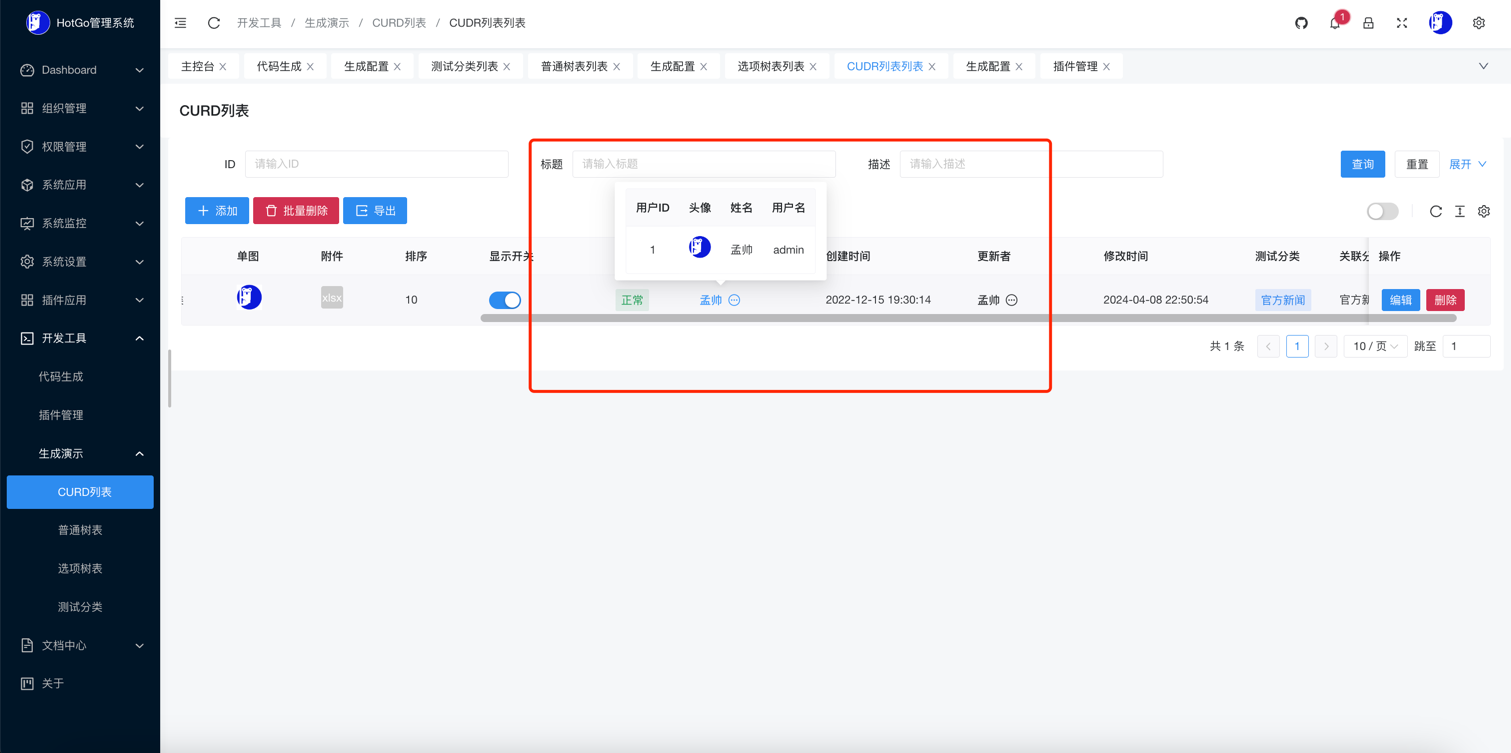Switch to the 代码生成 tab
Screen dimensions: 1511x753
[x=278, y=67]
